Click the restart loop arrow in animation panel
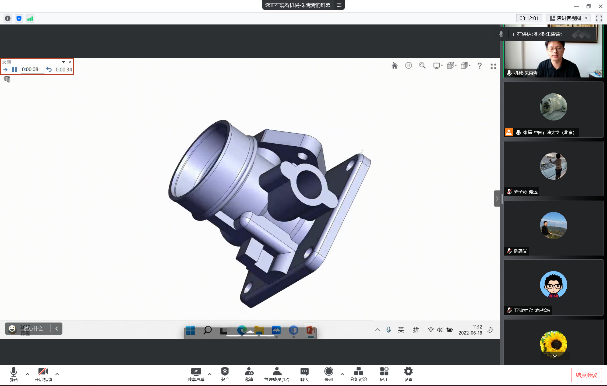The width and height of the screenshot is (607, 386). [x=49, y=70]
